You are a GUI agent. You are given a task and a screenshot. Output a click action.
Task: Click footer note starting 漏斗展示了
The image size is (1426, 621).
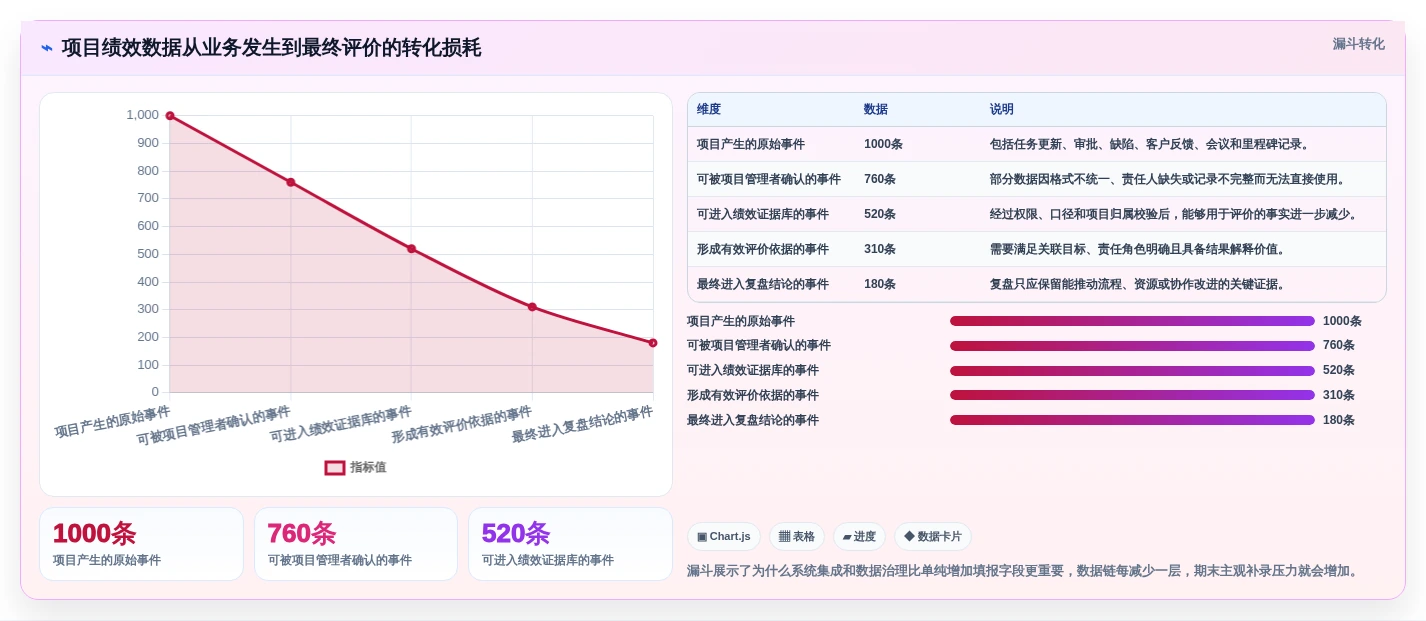1023,571
